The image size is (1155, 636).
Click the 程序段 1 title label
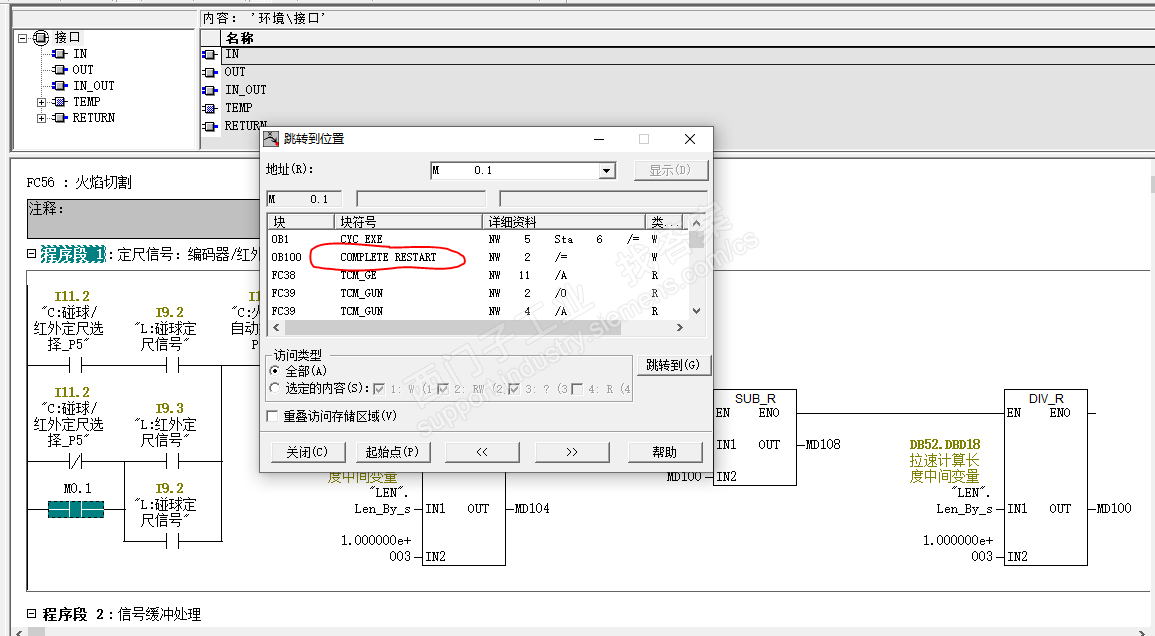click(74, 254)
